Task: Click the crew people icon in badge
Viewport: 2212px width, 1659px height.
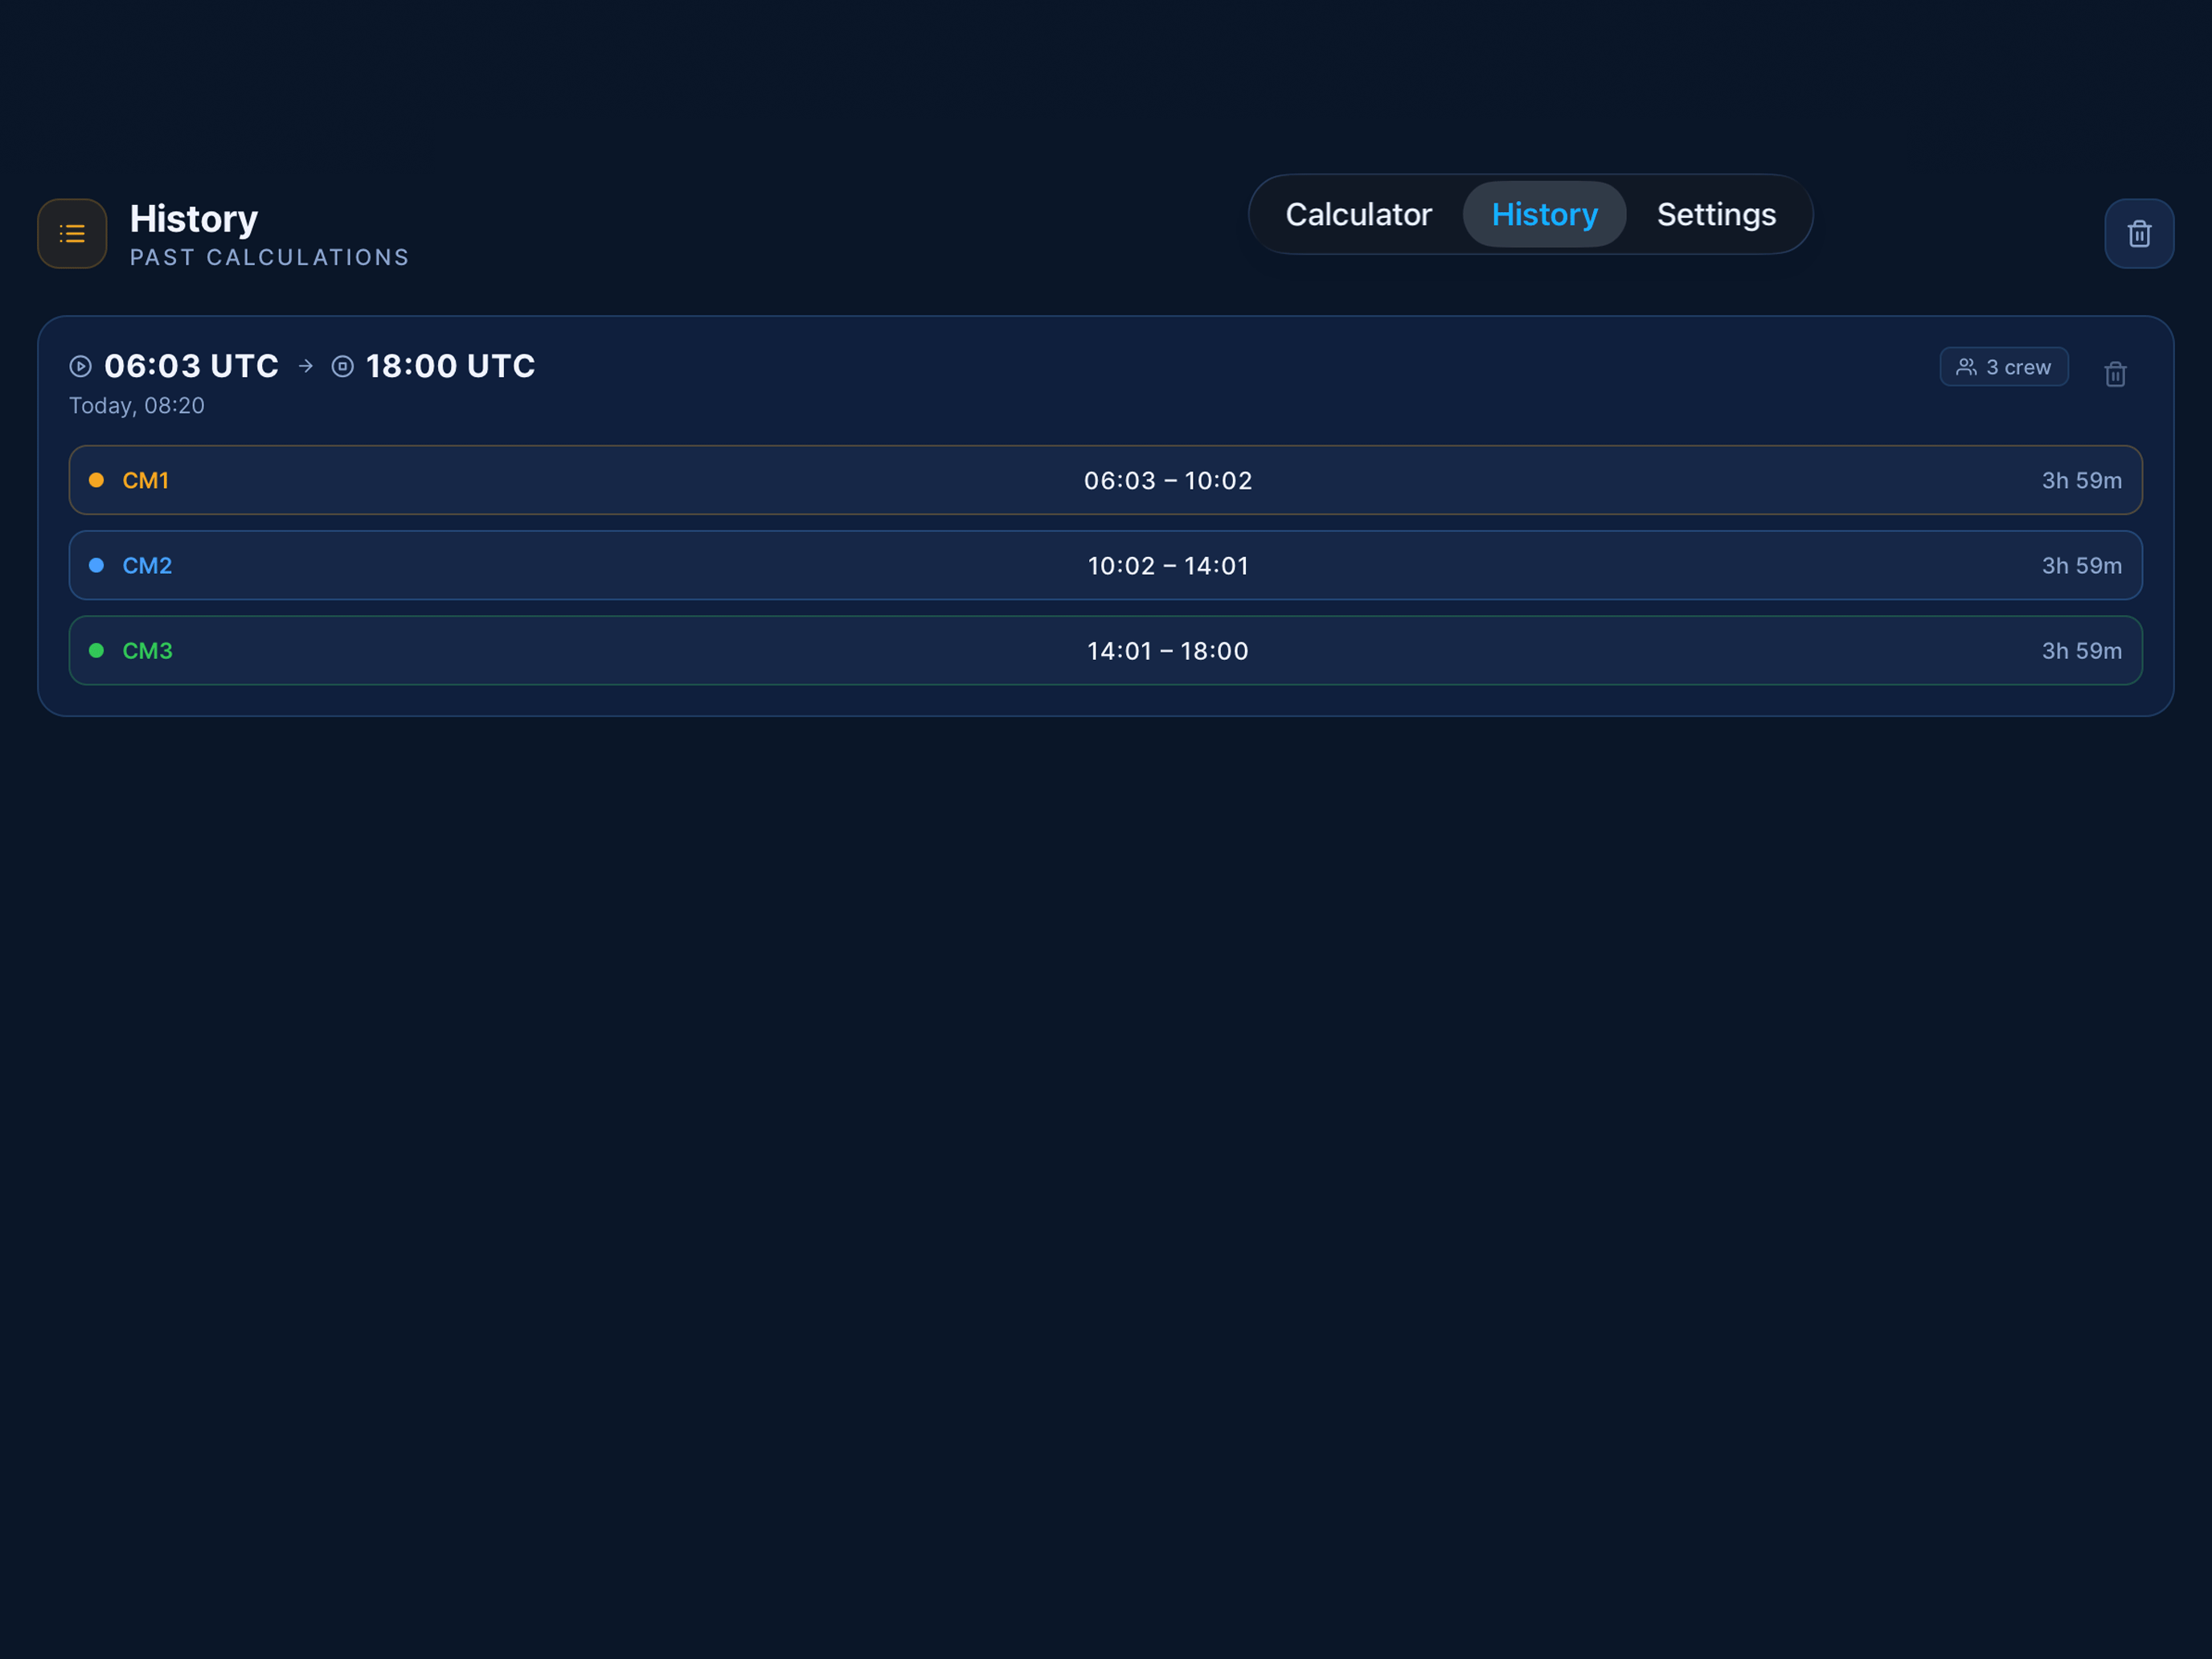Action: tap(1966, 367)
